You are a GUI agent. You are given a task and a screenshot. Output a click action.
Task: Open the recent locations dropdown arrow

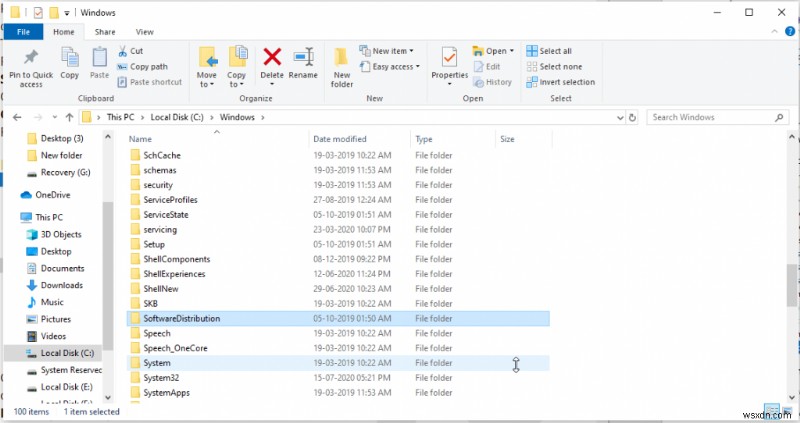tap(55, 117)
